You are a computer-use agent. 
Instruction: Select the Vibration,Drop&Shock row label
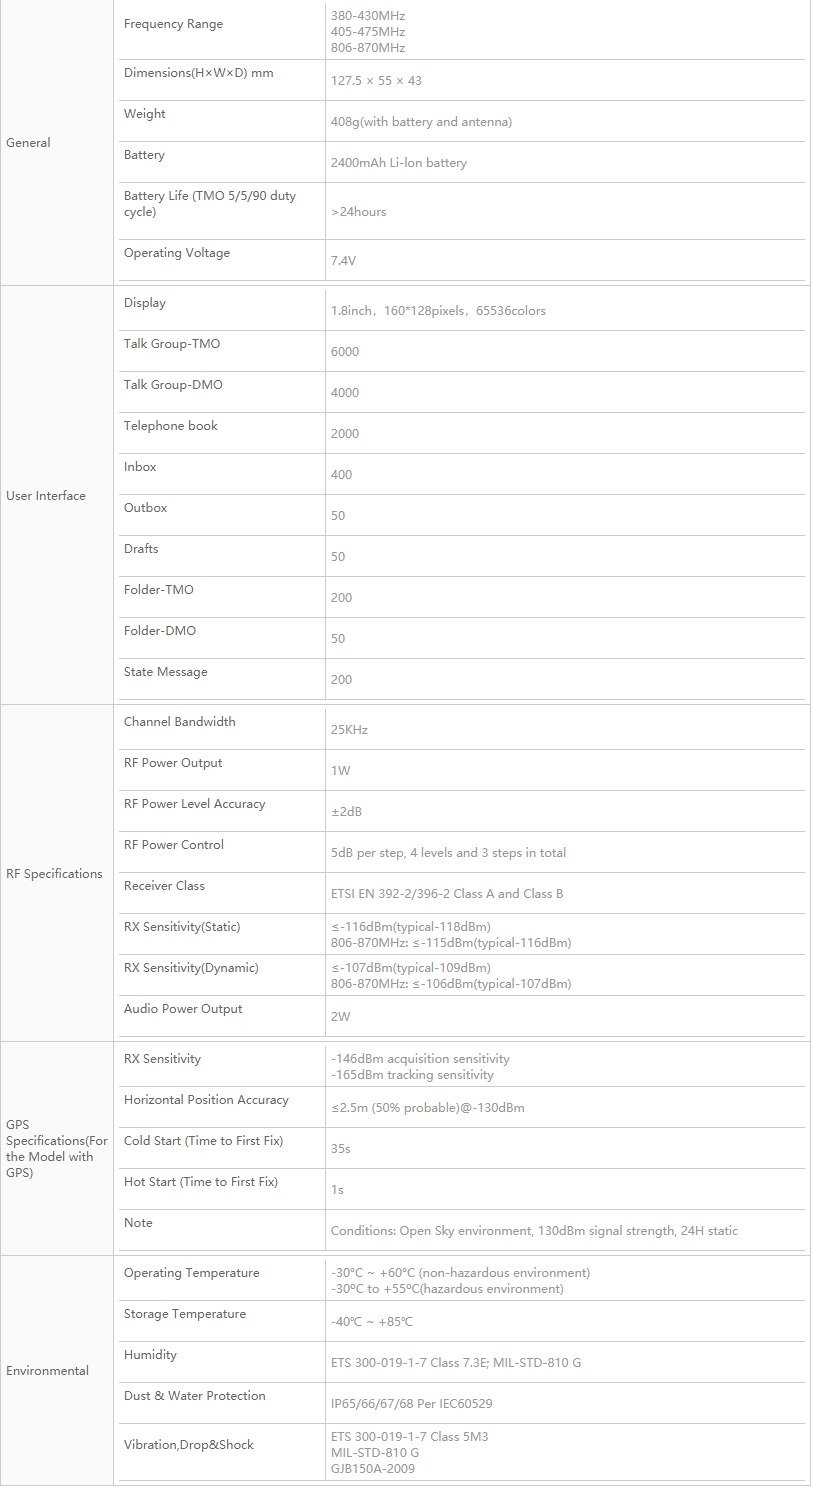click(x=189, y=1445)
